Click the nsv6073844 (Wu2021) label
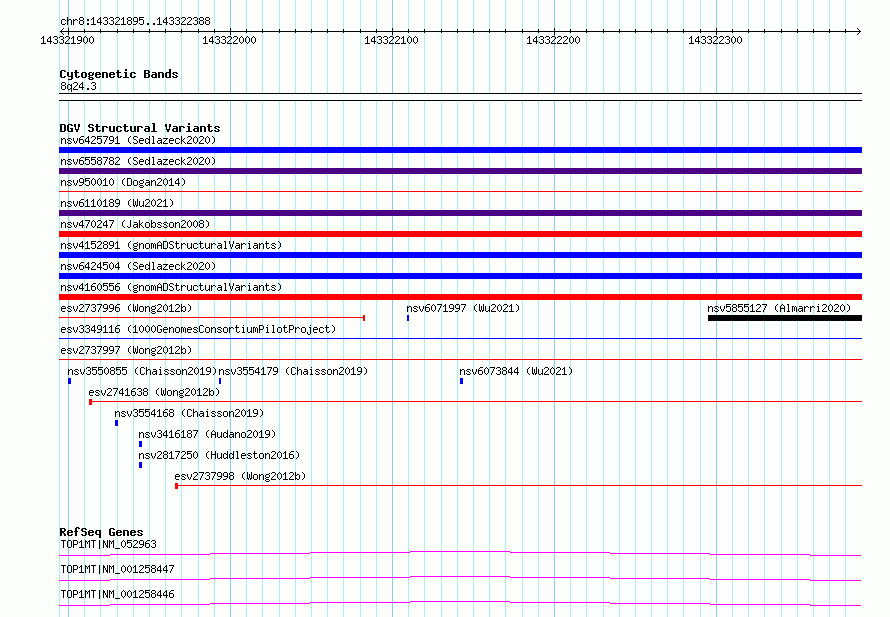This screenshot has height=617, width=890. [x=517, y=371]
